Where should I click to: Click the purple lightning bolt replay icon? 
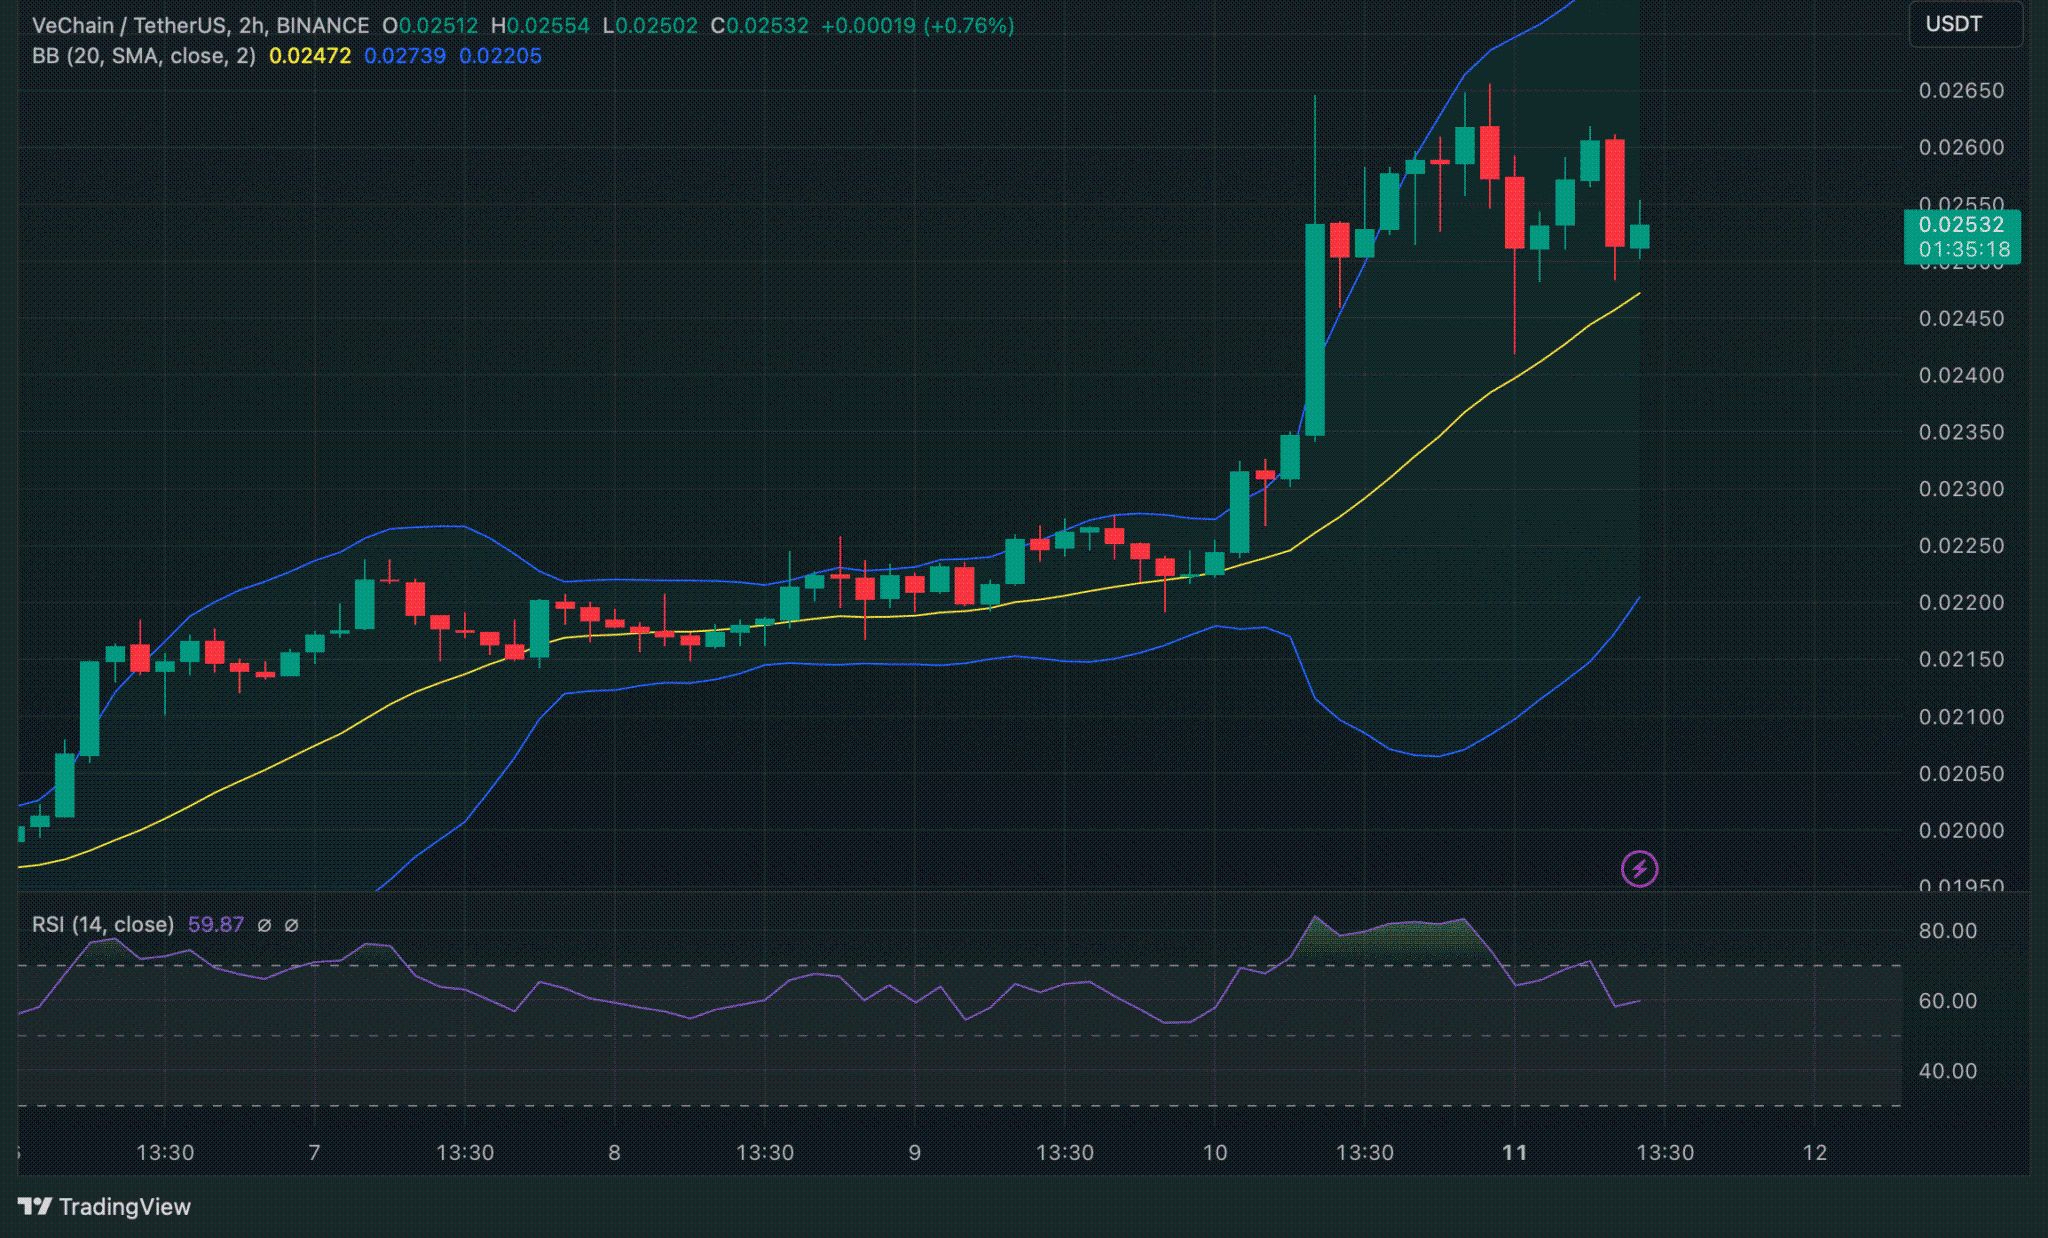click(1639, 868)
